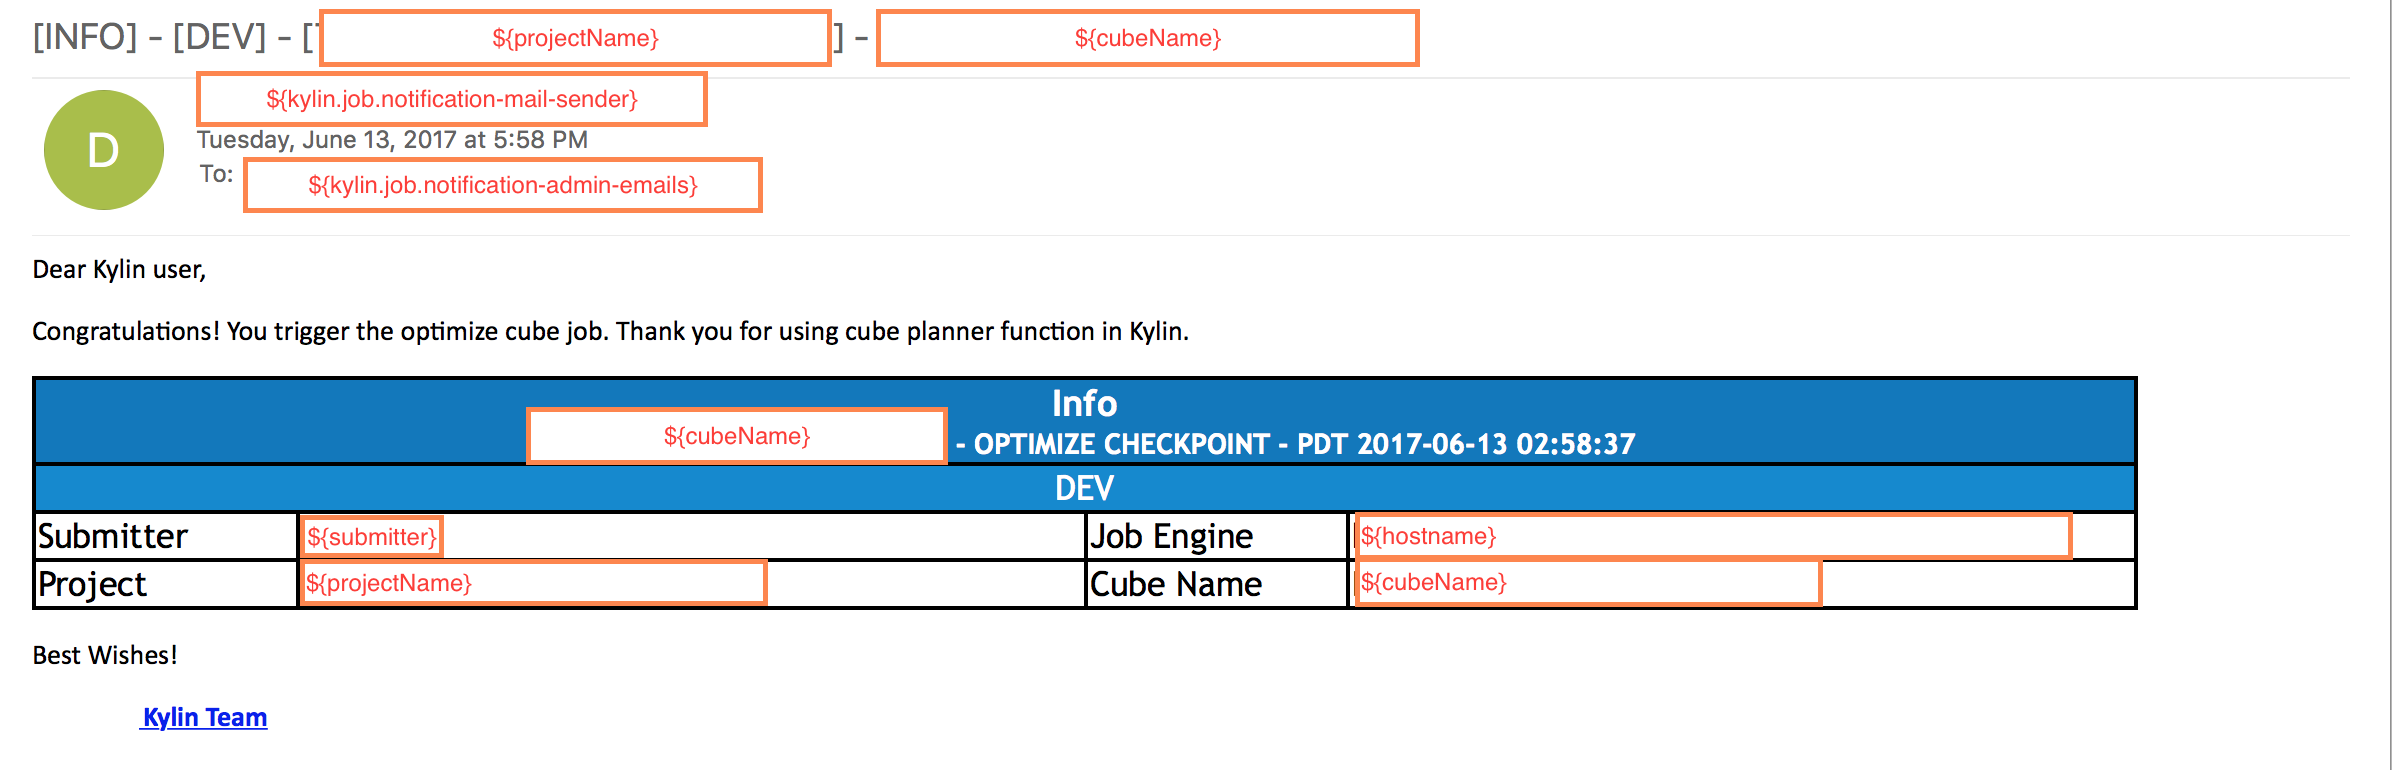Open the Kylin Team link

(x=205, y=717)
